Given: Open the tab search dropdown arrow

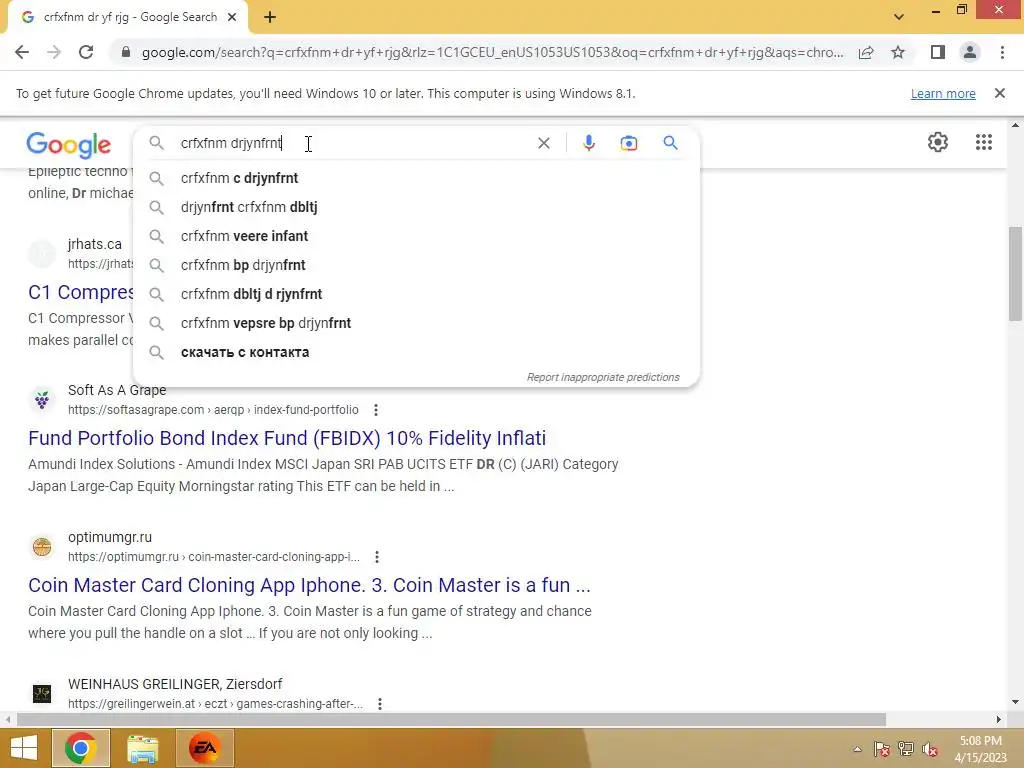Looking at the screenshot, I should click(899, 17).
